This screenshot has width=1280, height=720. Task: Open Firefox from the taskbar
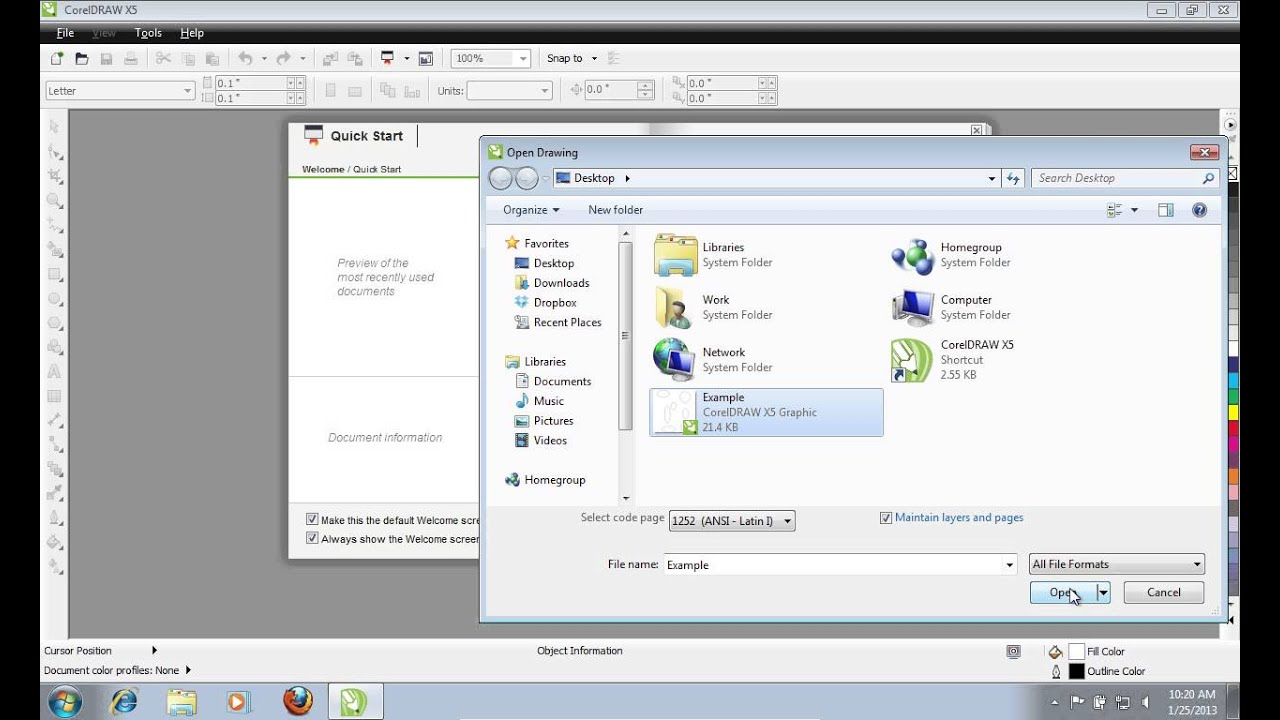(x=297, y=702)
